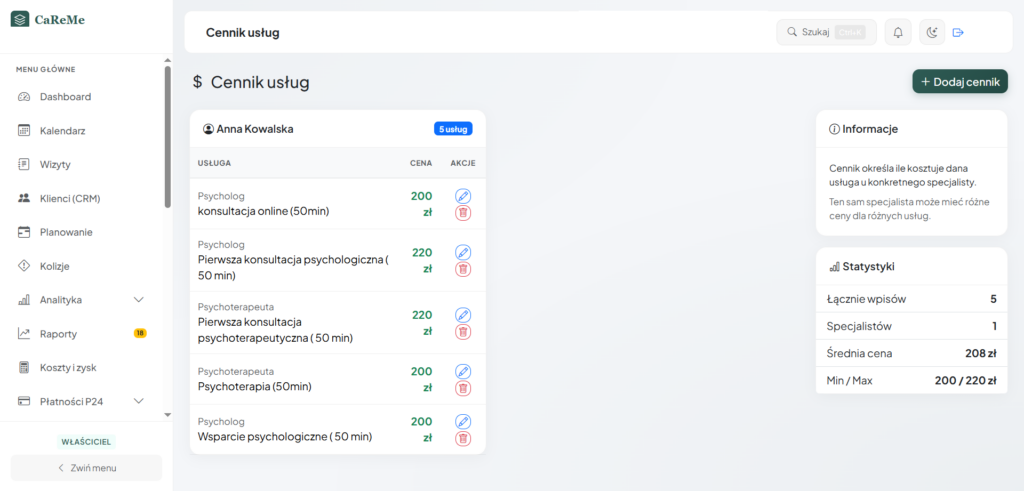Click the sidebar scroll down arrow
The width and height of the screenshot is (1024, 491).
tap(168, 415)
